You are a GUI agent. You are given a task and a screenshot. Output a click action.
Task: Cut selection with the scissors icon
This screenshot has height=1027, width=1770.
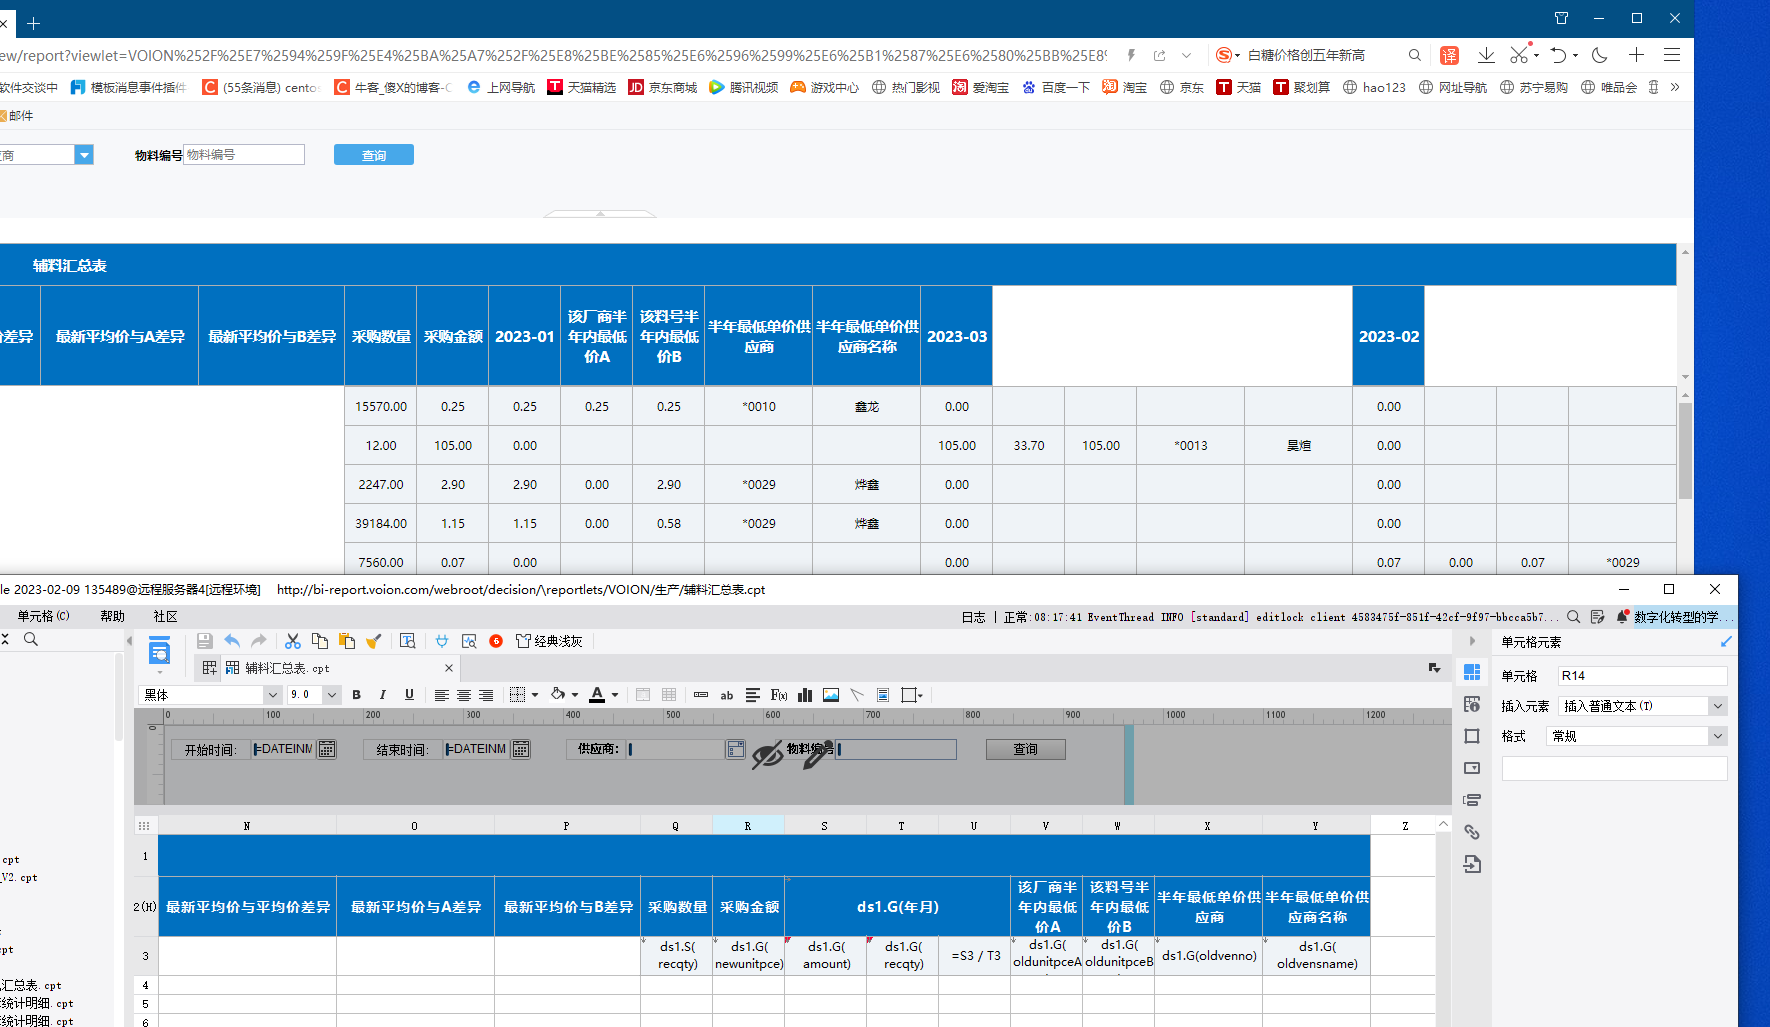(x=293, y=641)
